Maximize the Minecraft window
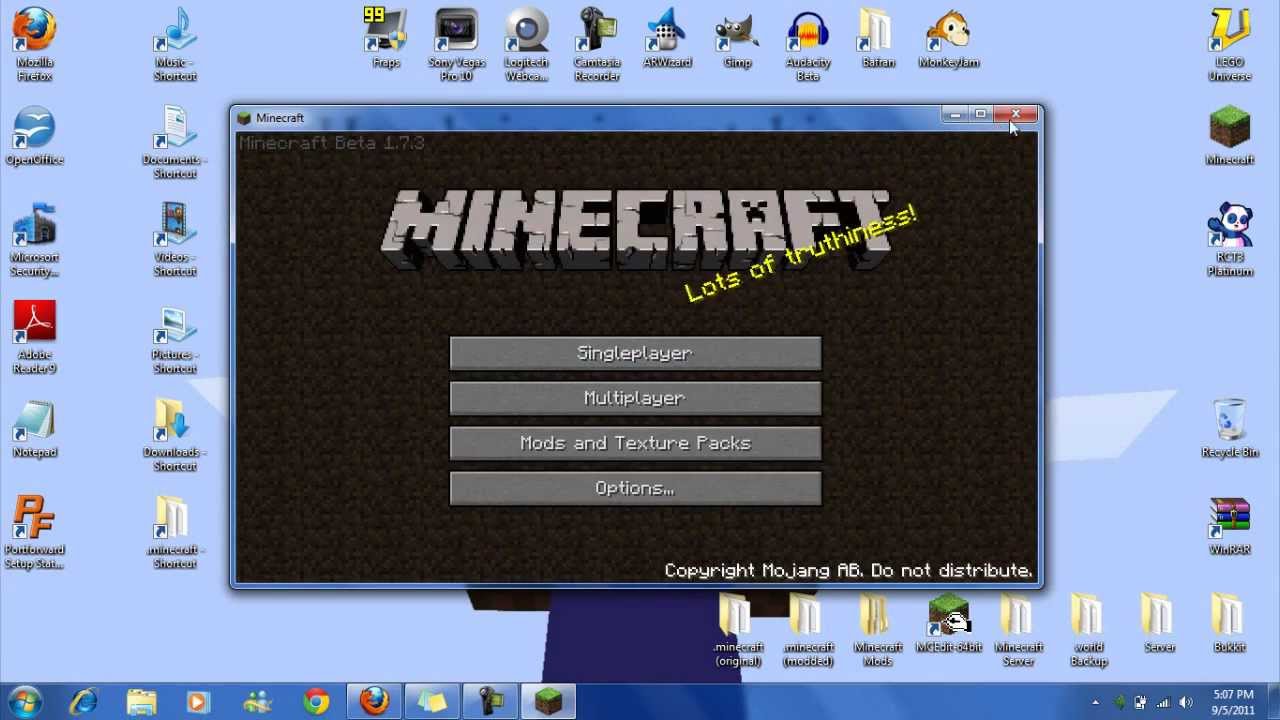 tap(981, 115)
